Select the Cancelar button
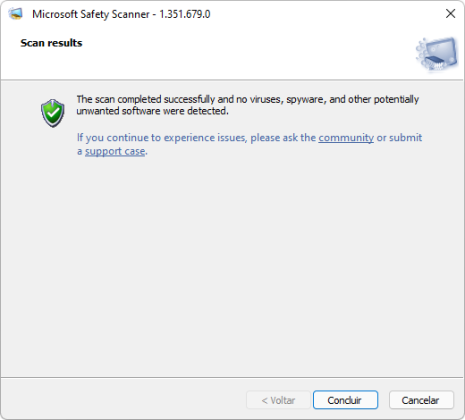This screenshot has height=420, width=465. click(421, 400)
